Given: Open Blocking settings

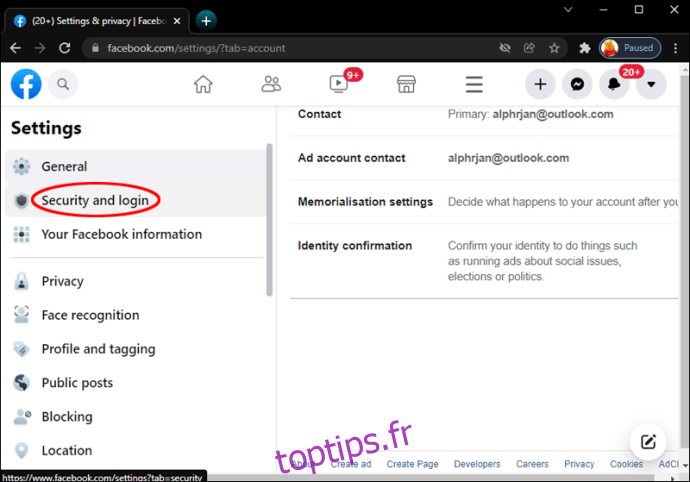Looking at the screenshot, I should point(136,417).
